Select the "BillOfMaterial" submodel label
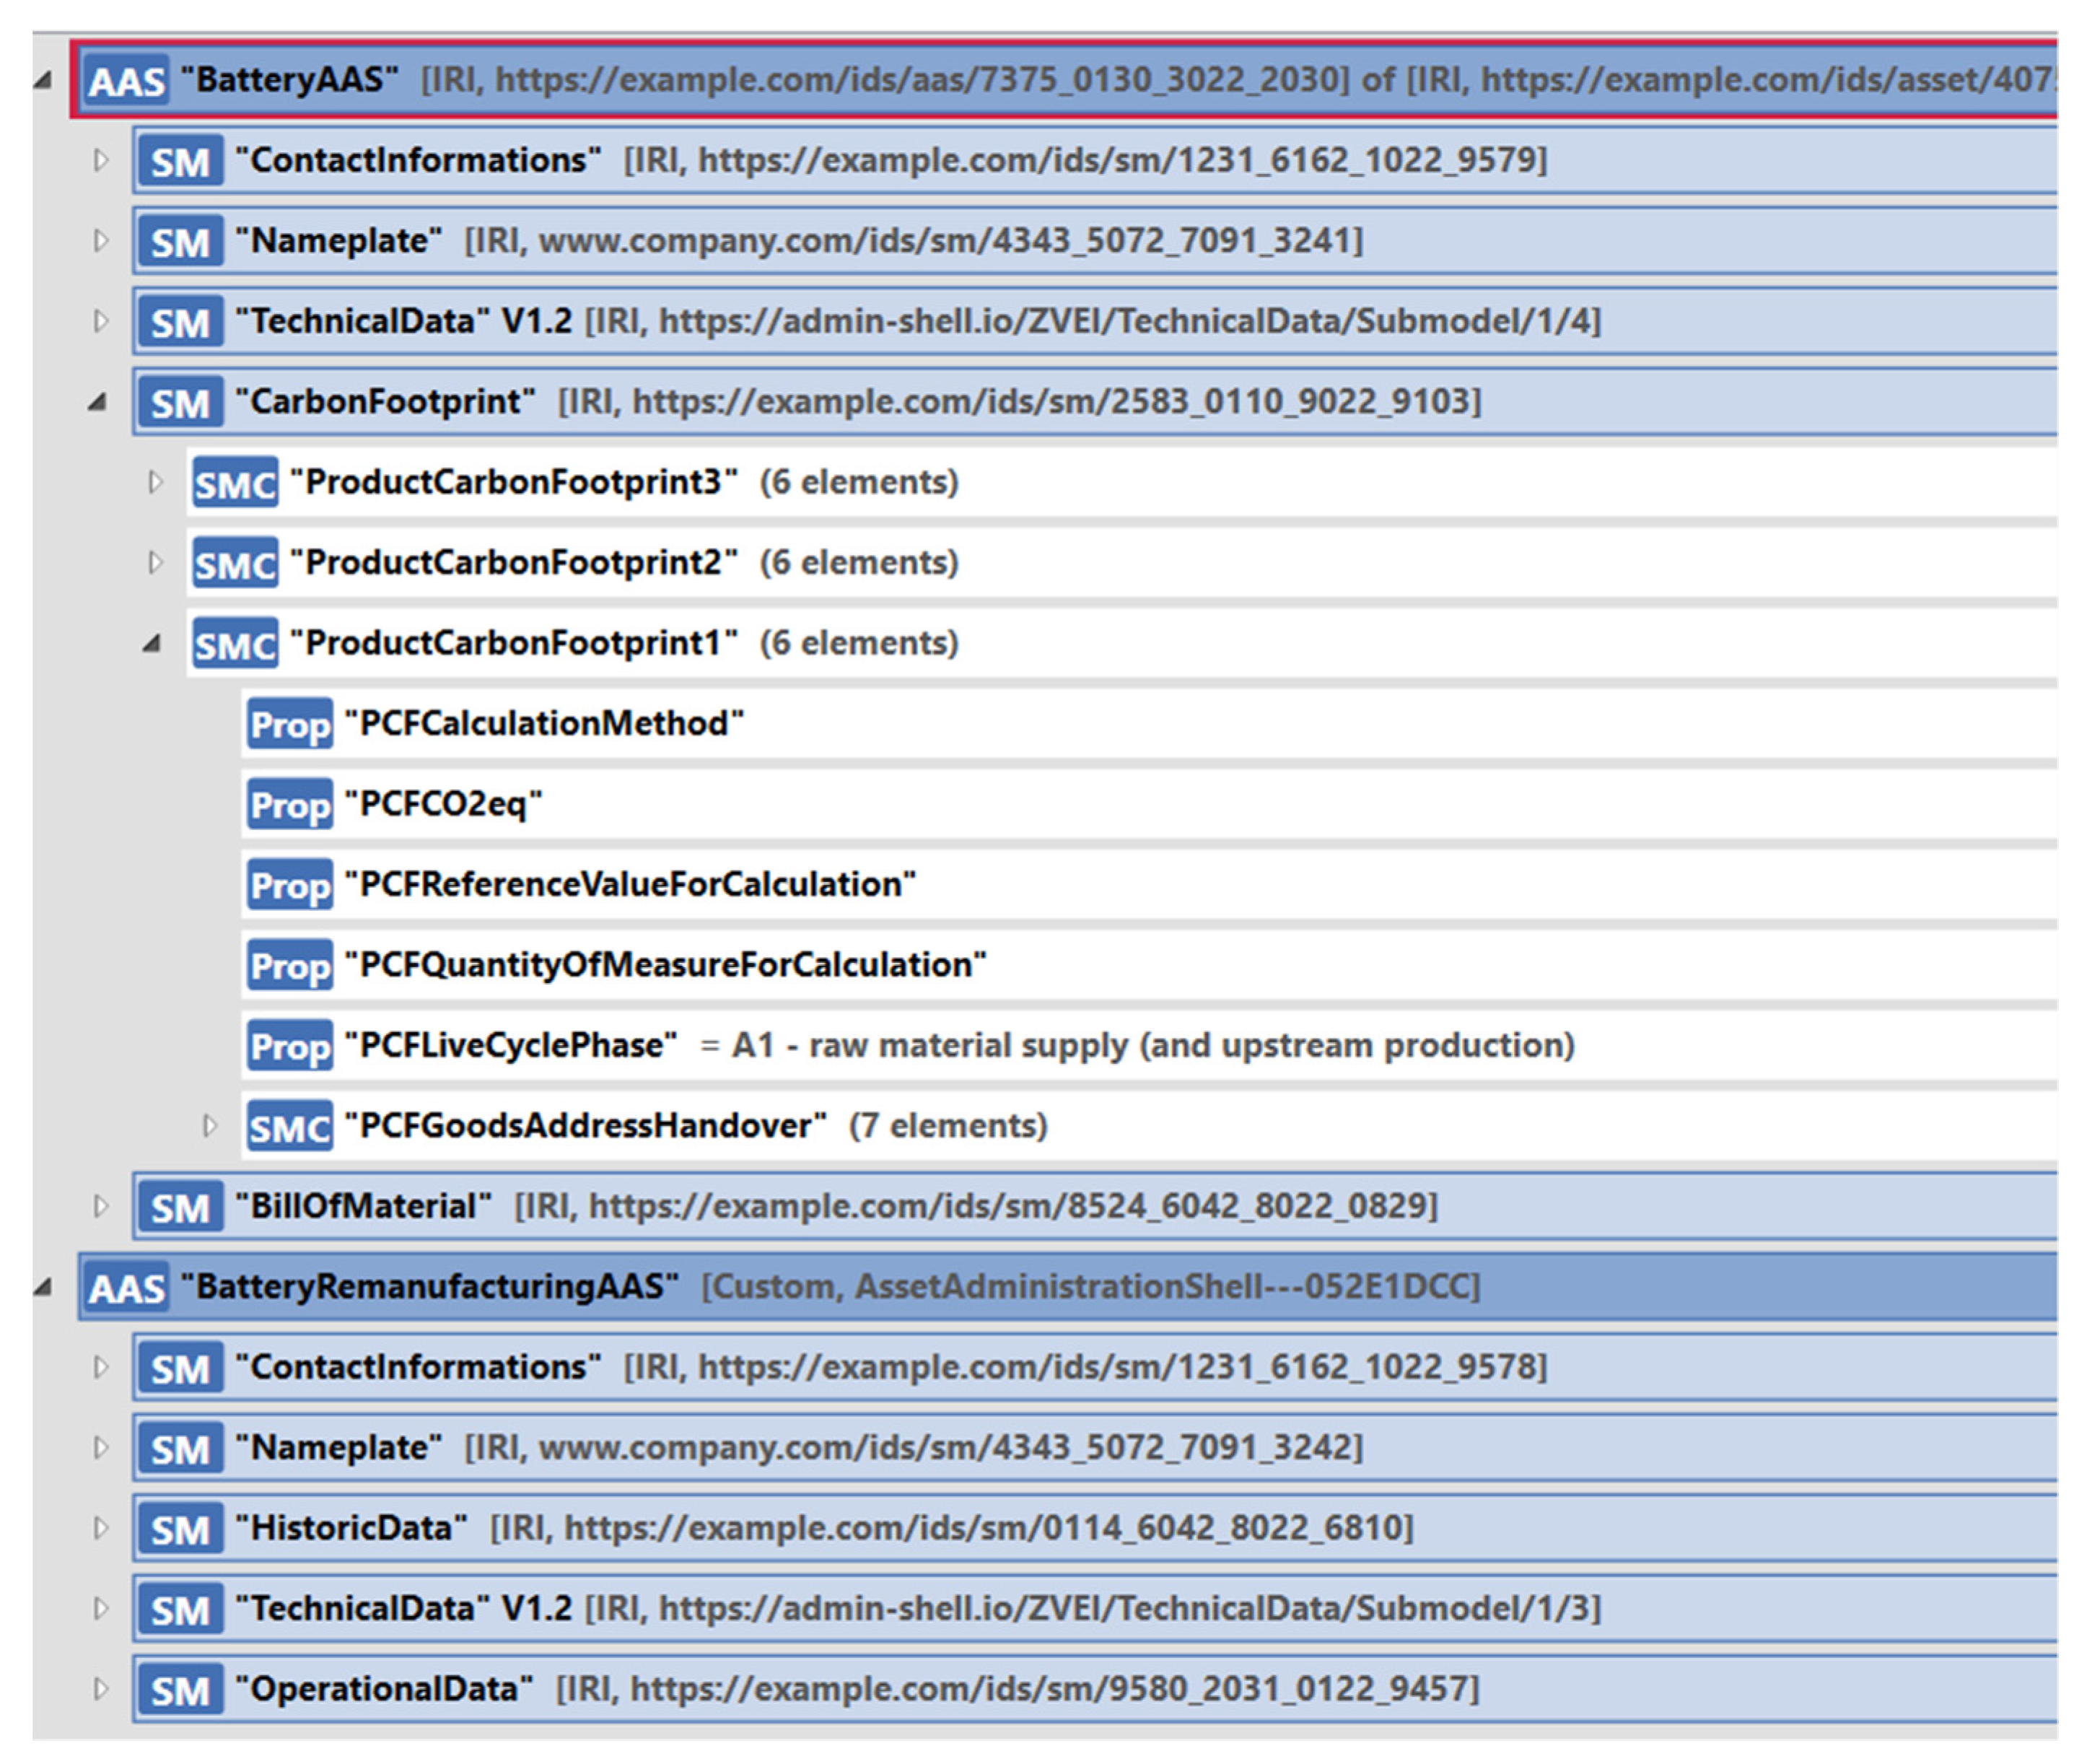 [363, 1207]
